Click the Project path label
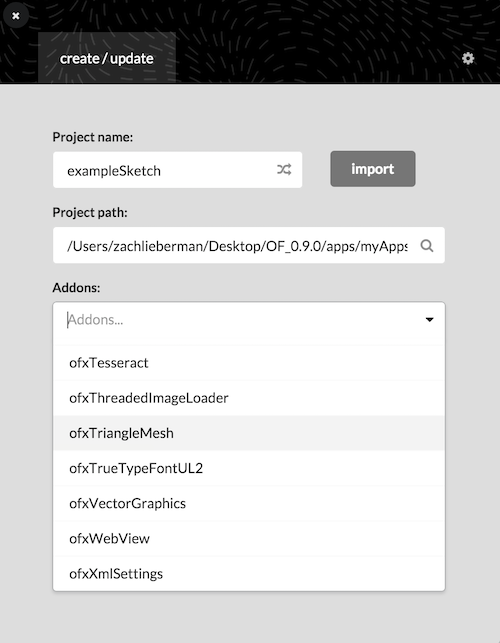Screen dimensions: 500x643 click(x=90, y=212)
